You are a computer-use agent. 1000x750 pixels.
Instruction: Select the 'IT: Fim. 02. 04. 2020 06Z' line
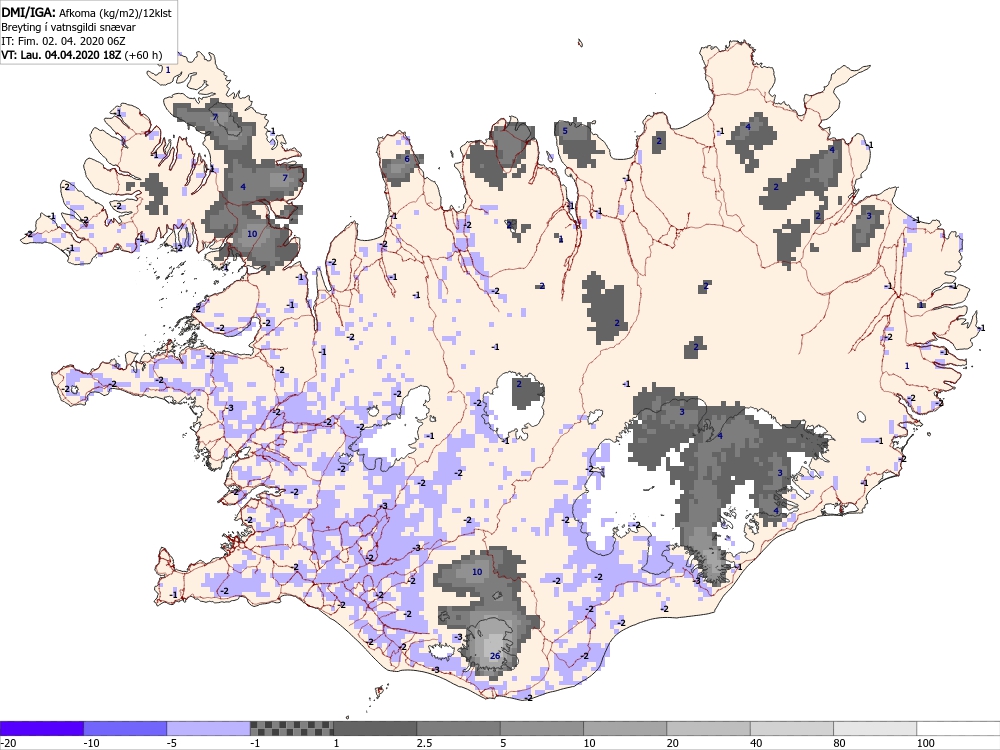63,41
